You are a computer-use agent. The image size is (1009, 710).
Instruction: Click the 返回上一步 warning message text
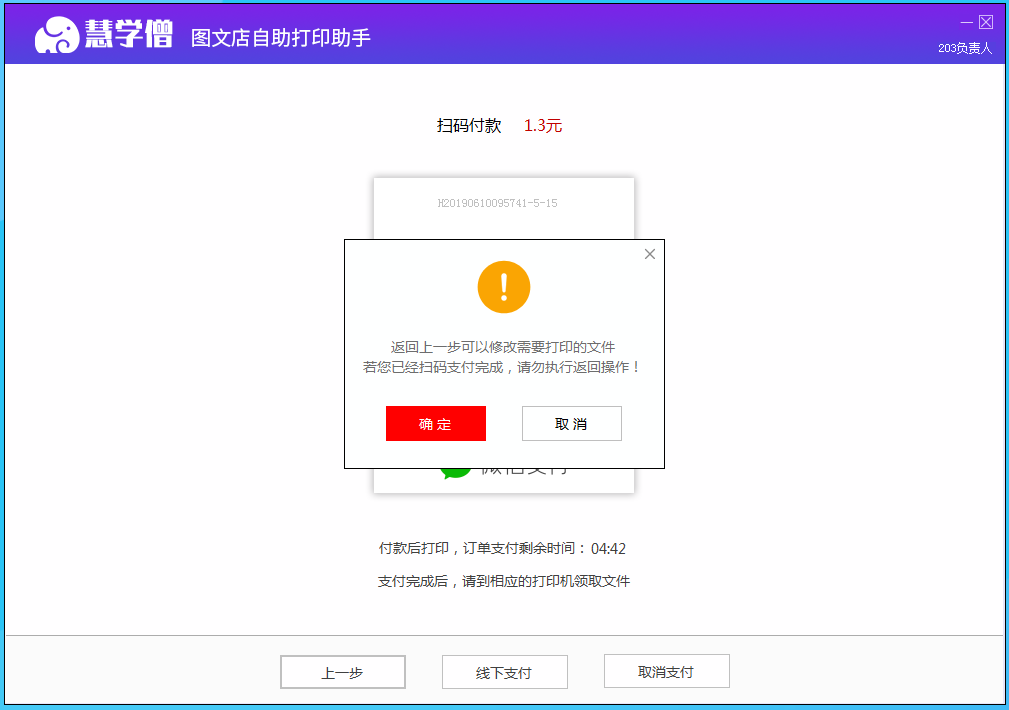(x=502, y=347)
